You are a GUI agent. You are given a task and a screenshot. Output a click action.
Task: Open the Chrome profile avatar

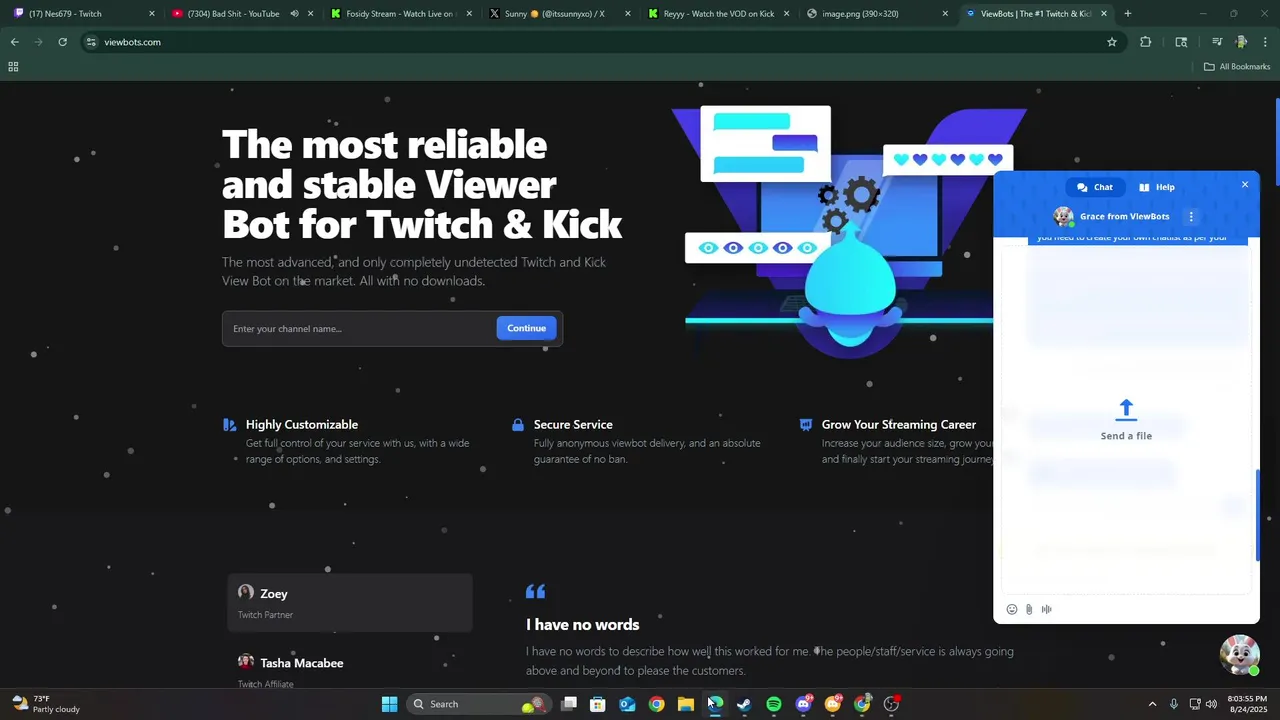pyautogui.click(x=1241, y=42)
